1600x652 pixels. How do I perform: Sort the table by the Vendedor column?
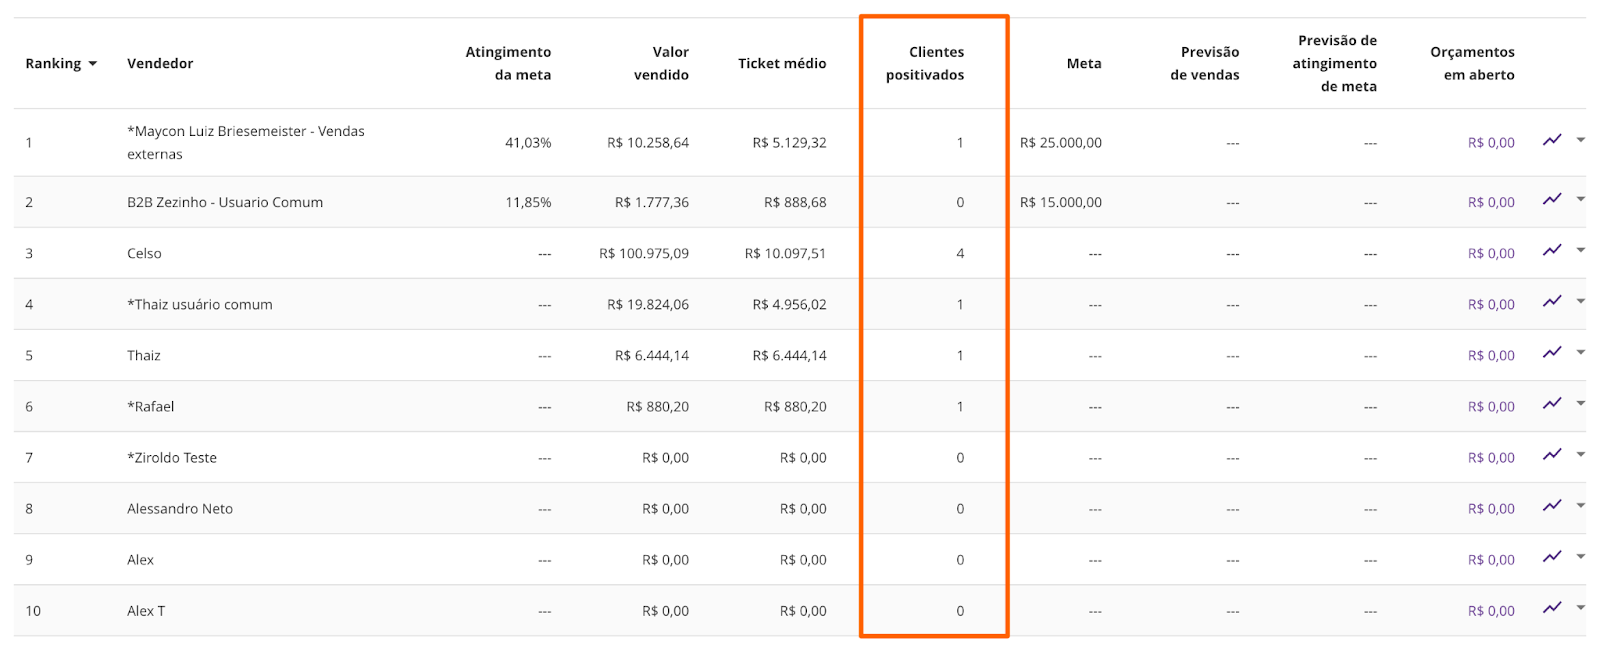[160, 63]
